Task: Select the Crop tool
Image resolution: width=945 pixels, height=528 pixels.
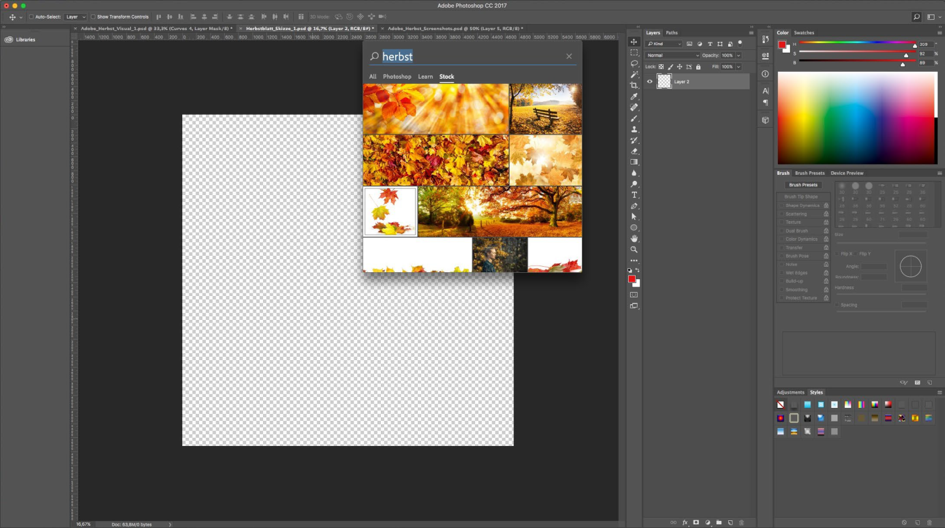Action: pyautogui.click(x=634, y=86)
